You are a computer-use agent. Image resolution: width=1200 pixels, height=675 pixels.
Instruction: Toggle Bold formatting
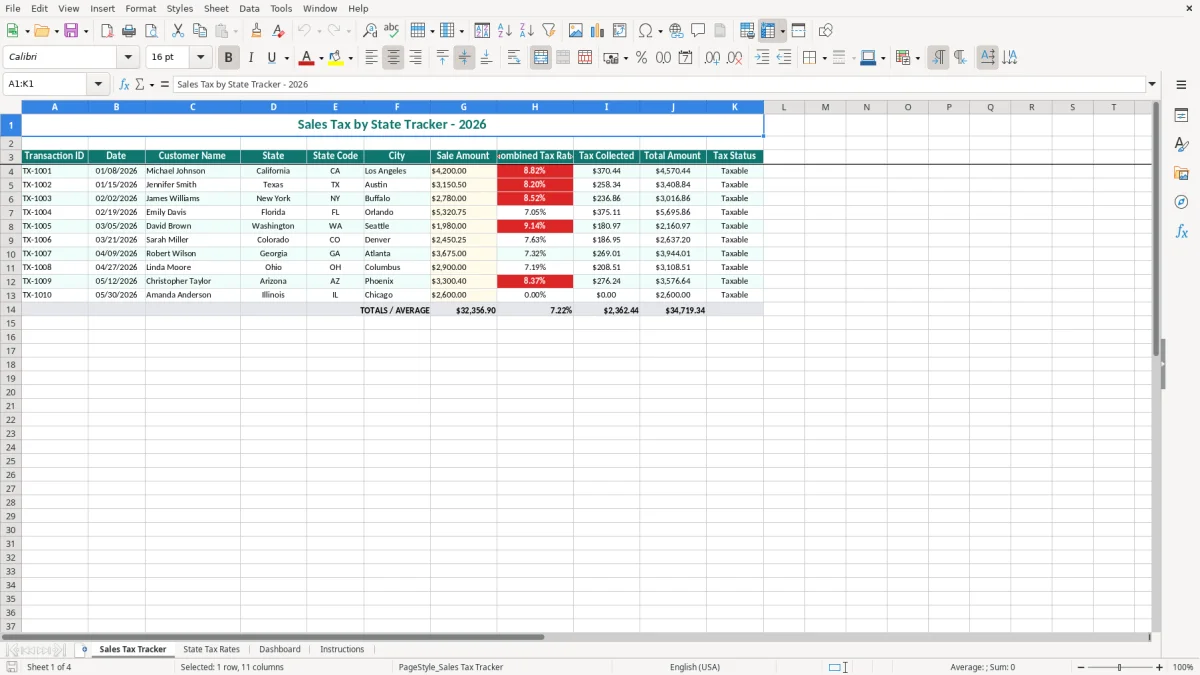[x=229, y=58]
